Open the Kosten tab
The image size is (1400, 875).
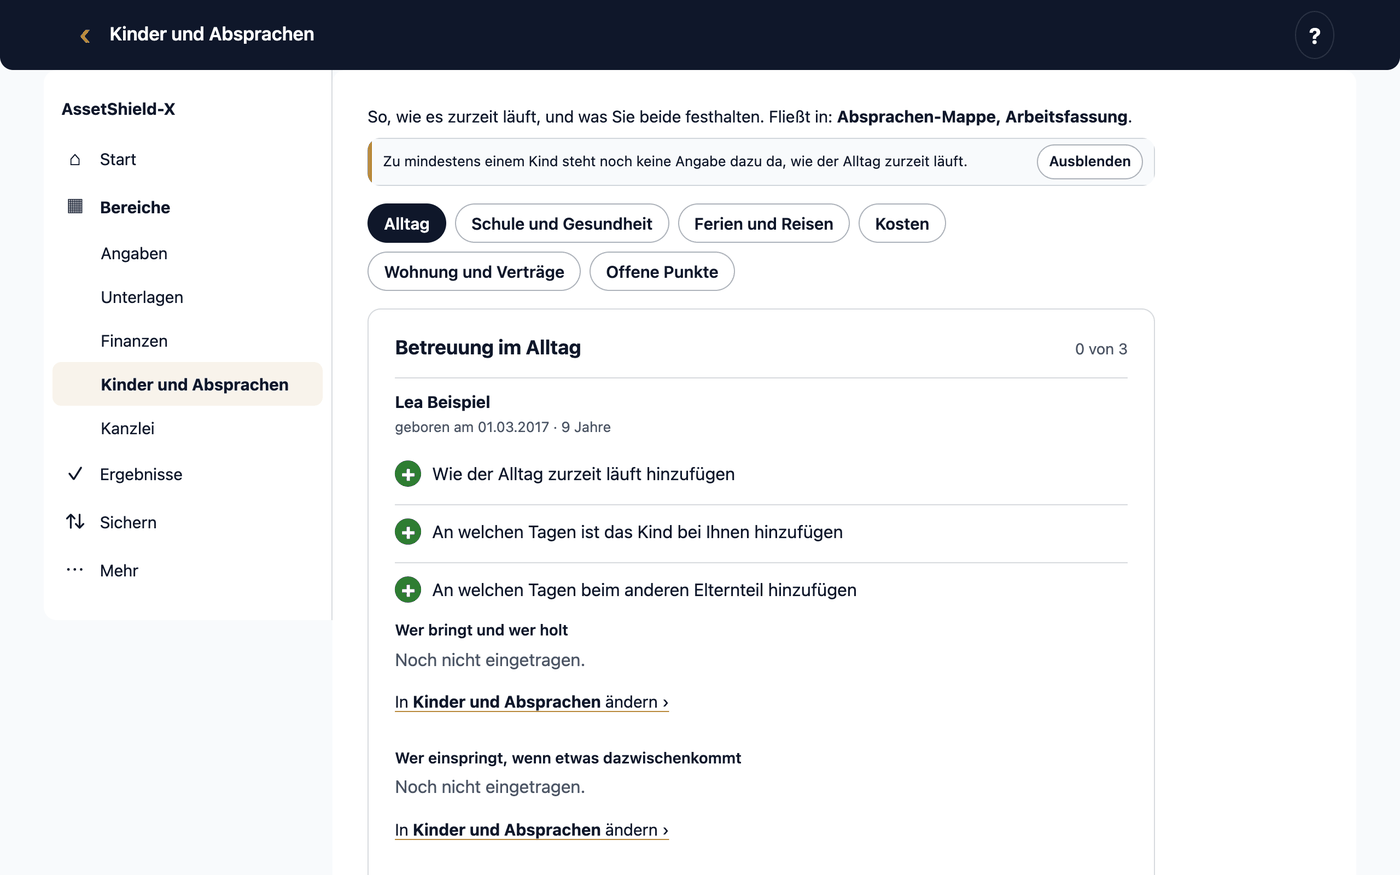902,224
